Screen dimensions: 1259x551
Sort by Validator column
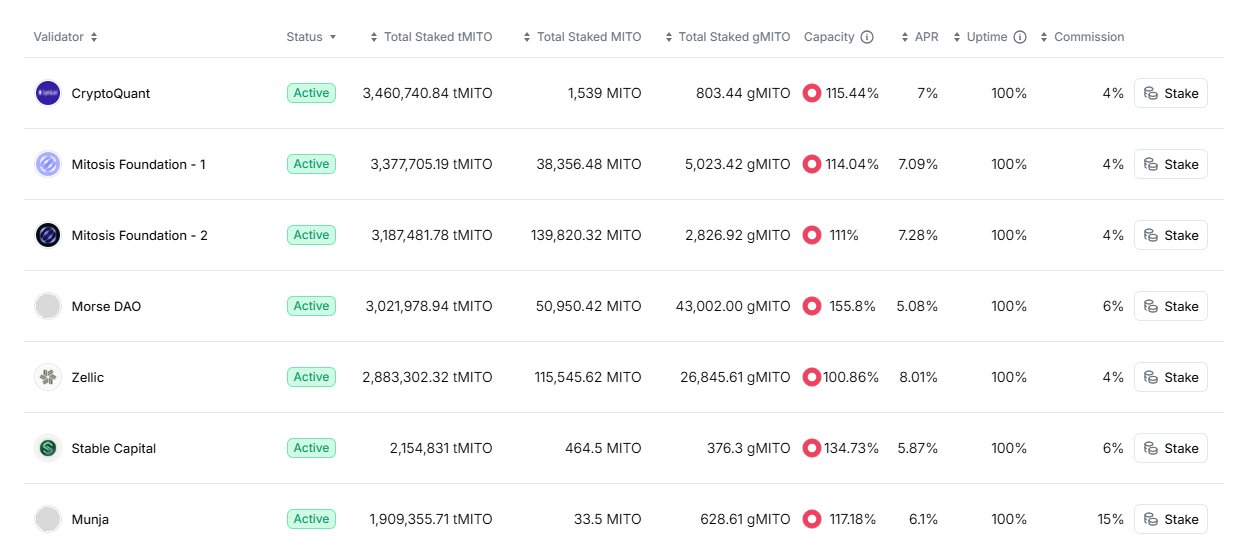point(65,37)
